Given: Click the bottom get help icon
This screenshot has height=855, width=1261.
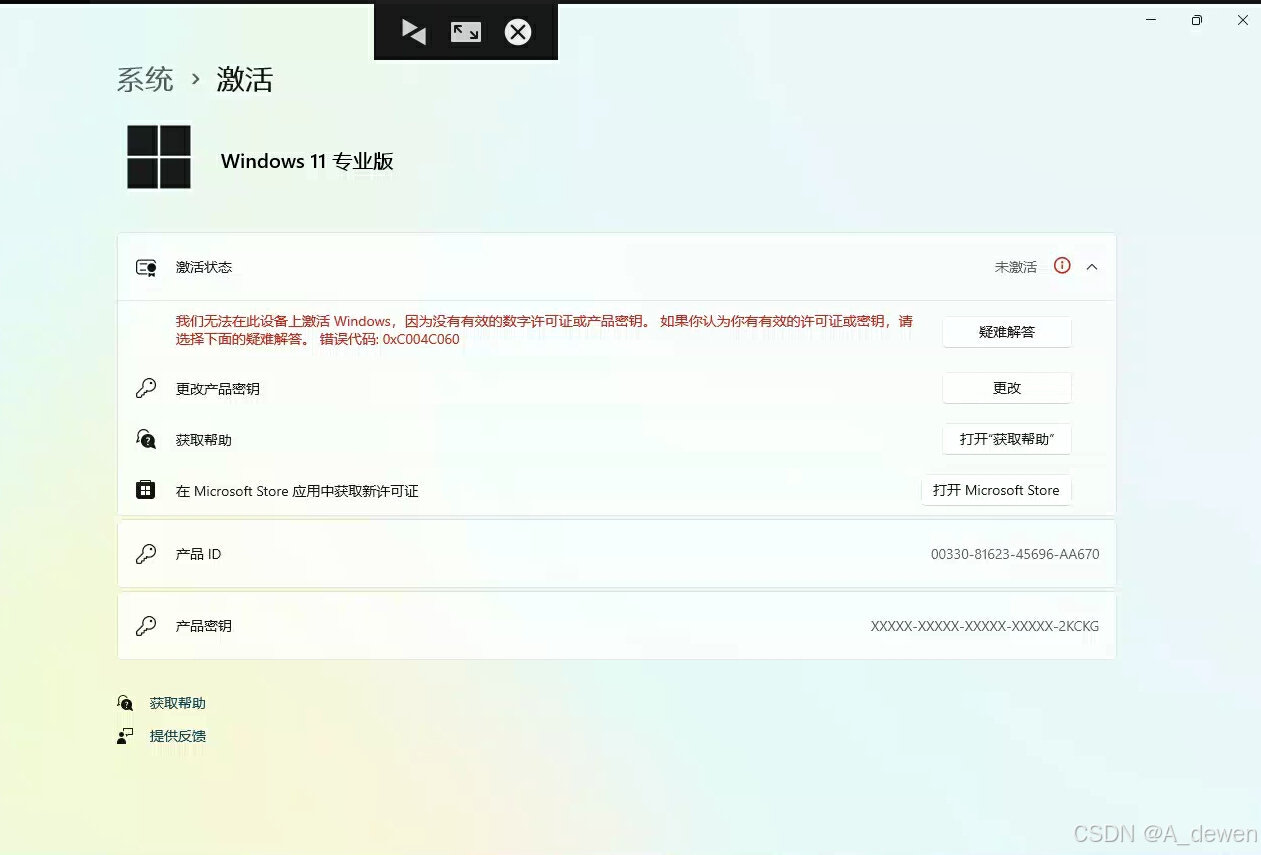Looking at the screenshot, I should coord(125,703).
